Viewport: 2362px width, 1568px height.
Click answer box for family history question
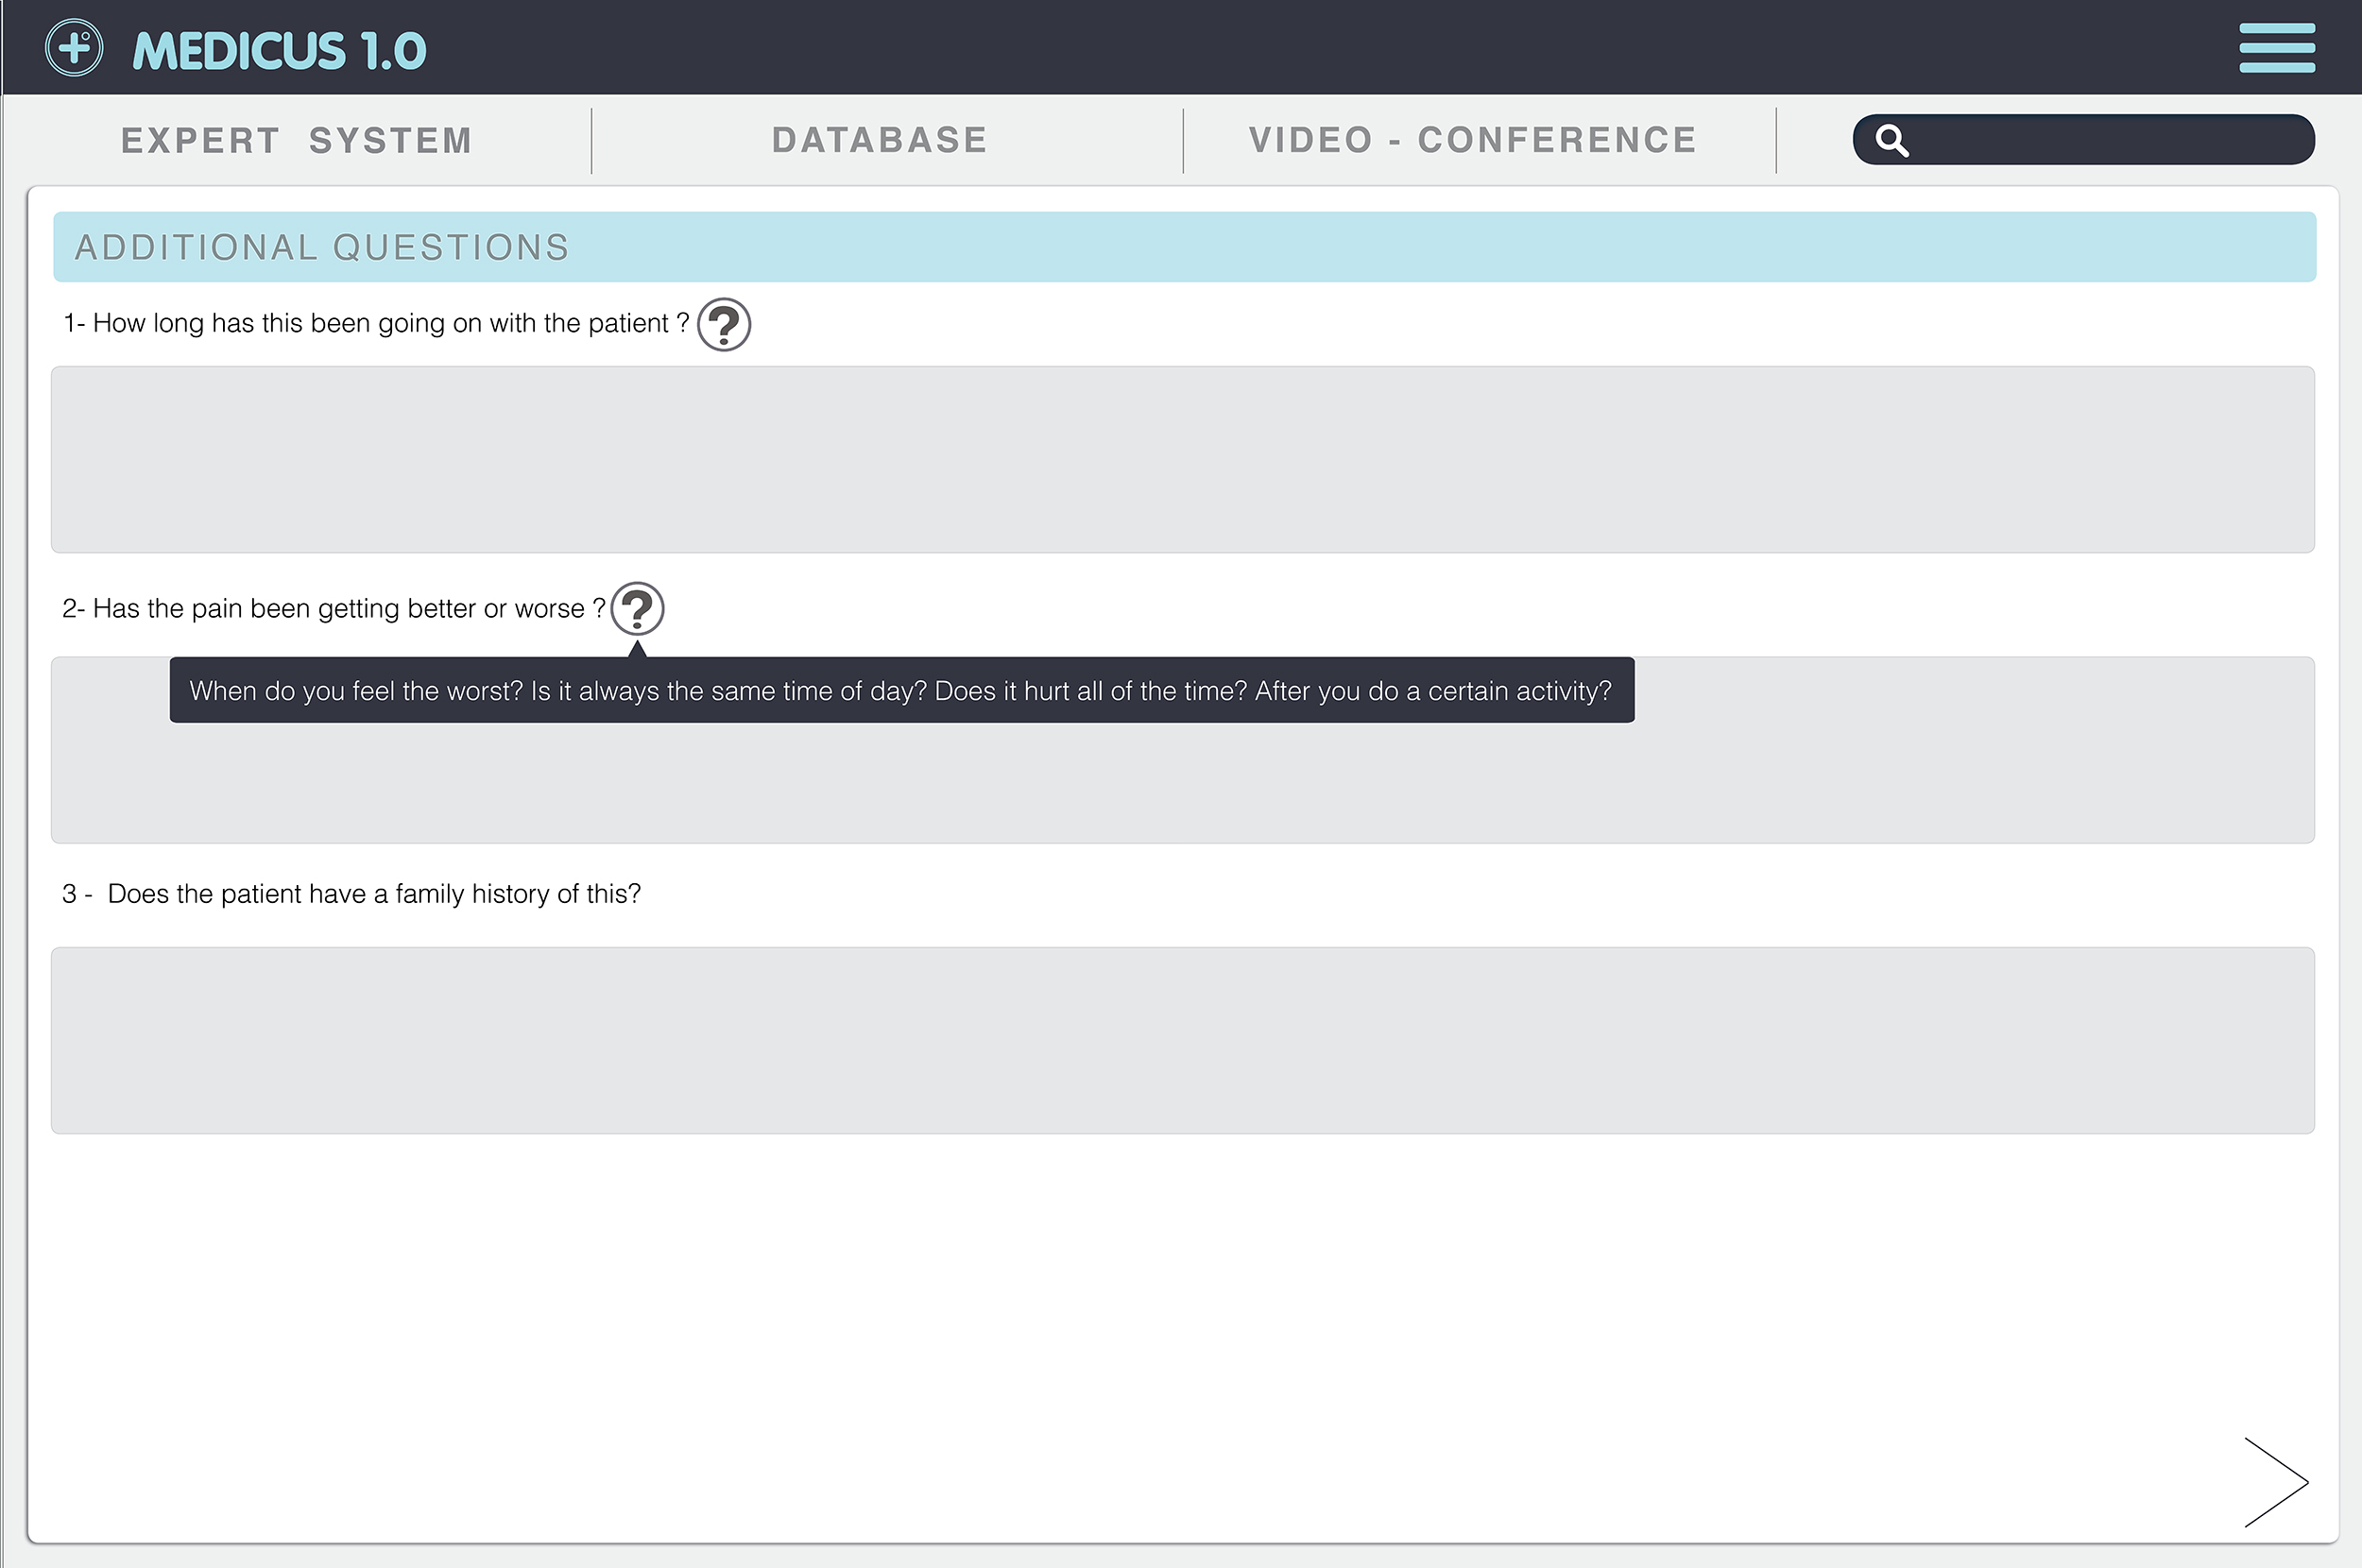tap(1183, 1040)
